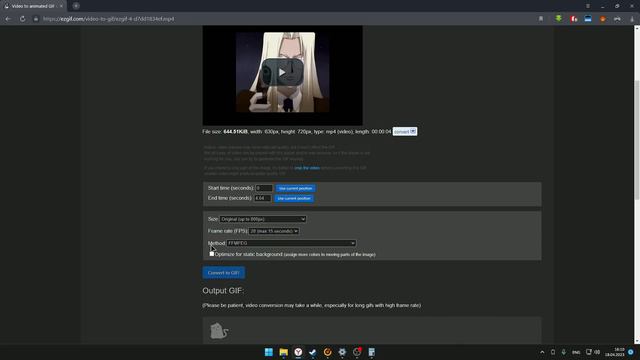Open the Method dropdown
640x360 pixels.
[291, 243]
